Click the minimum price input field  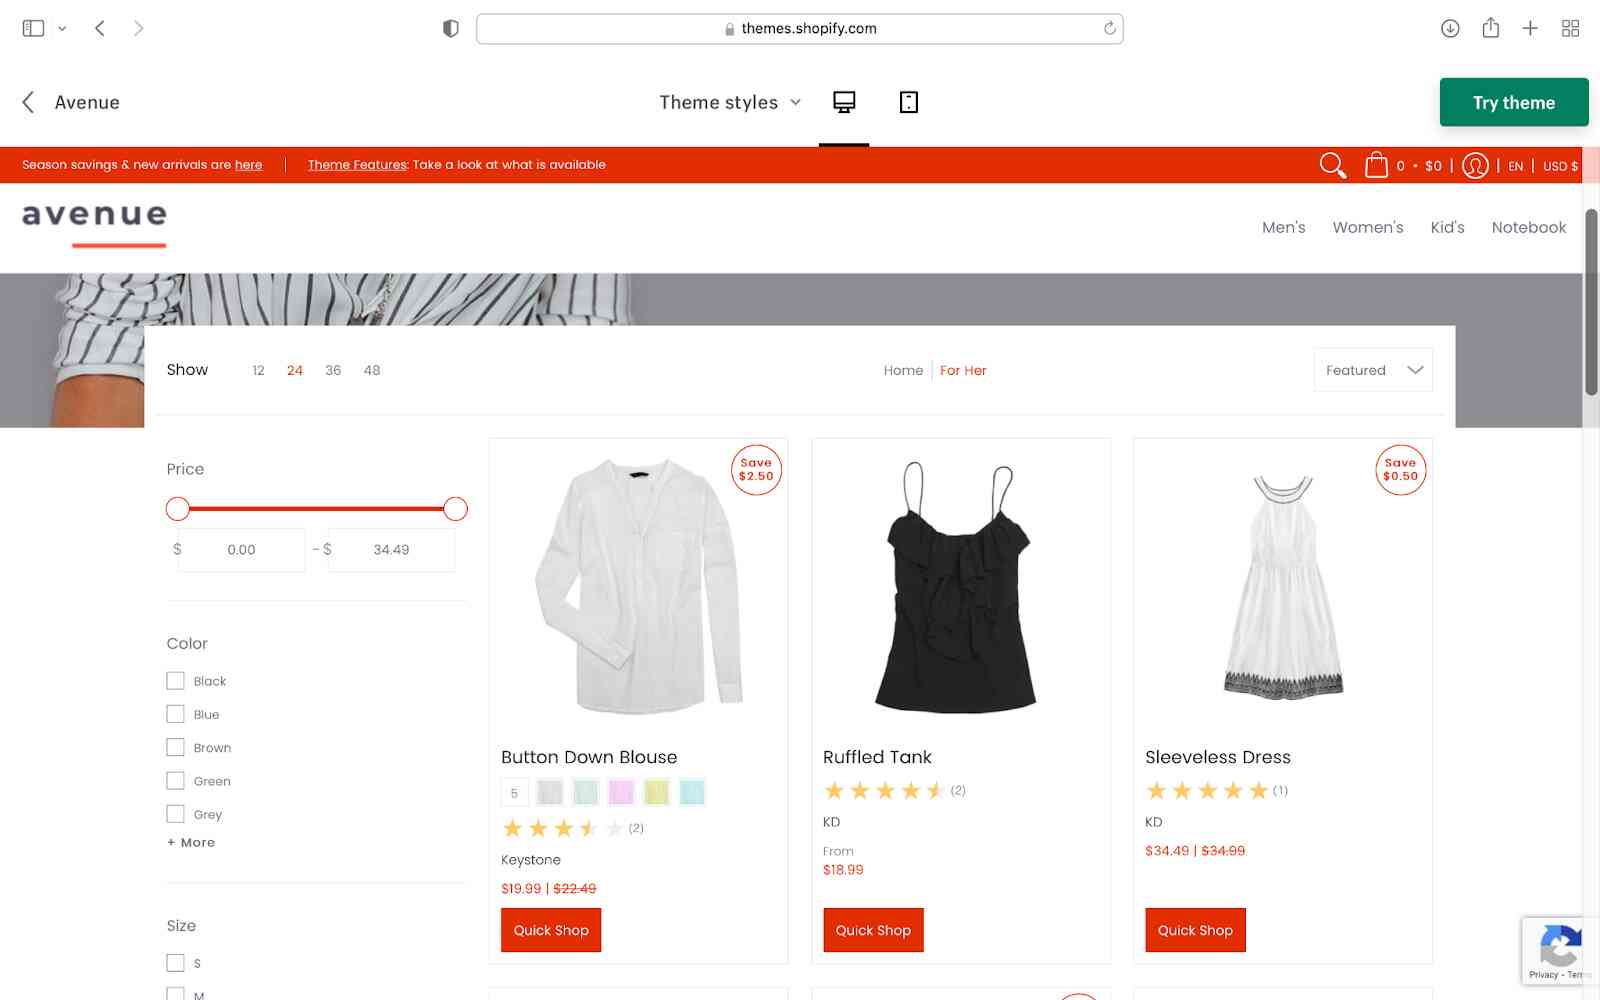pos(241,550)
